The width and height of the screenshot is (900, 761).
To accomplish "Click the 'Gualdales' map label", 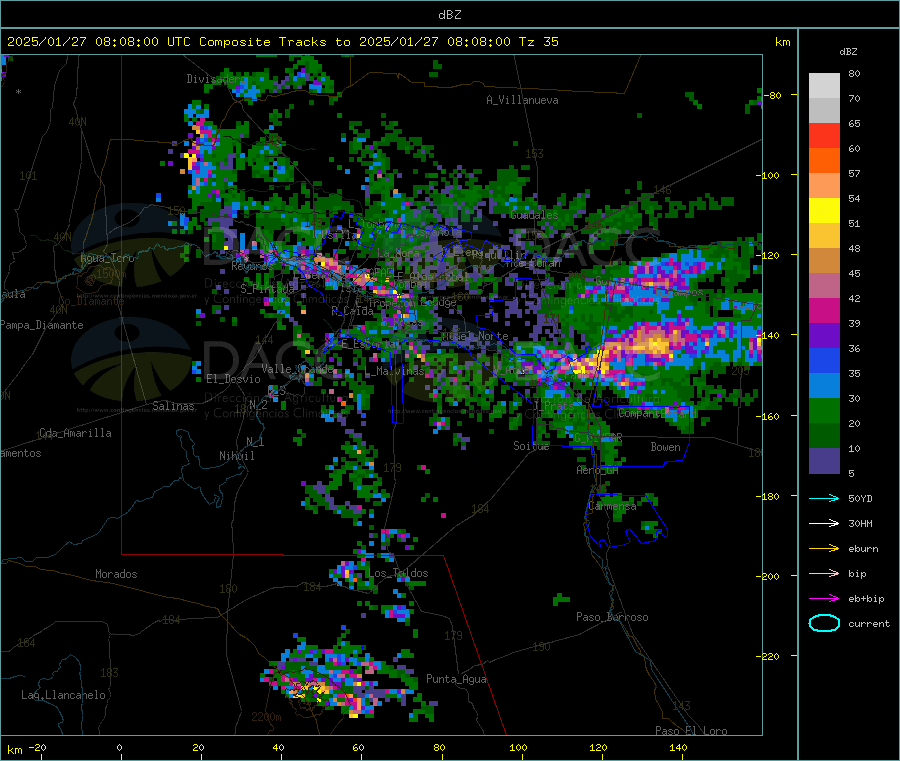I will pyautogui.click(x=534, y=215).
